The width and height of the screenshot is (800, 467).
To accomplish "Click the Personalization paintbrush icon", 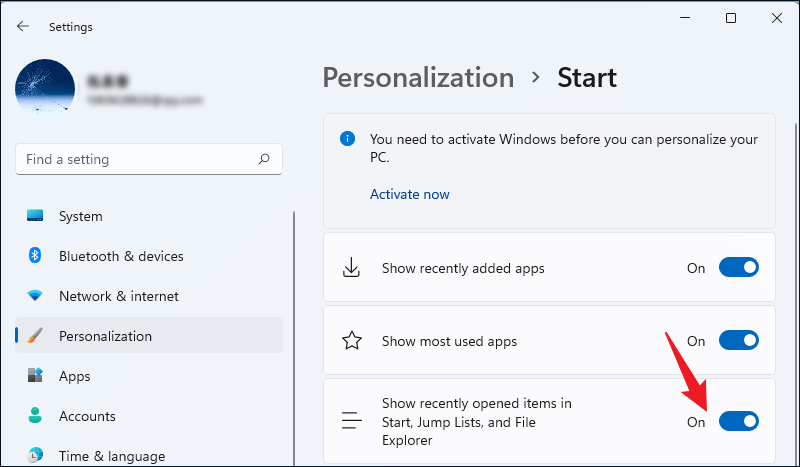I will point(35,335).
